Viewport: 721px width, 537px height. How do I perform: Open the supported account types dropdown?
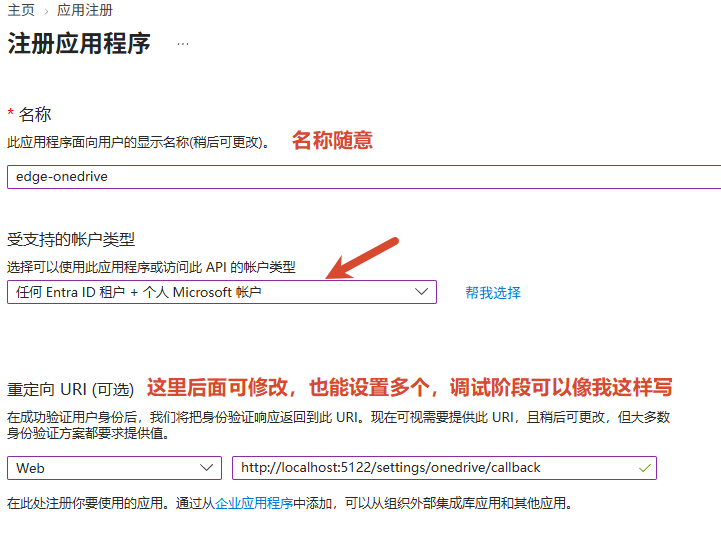coord(222,292)
